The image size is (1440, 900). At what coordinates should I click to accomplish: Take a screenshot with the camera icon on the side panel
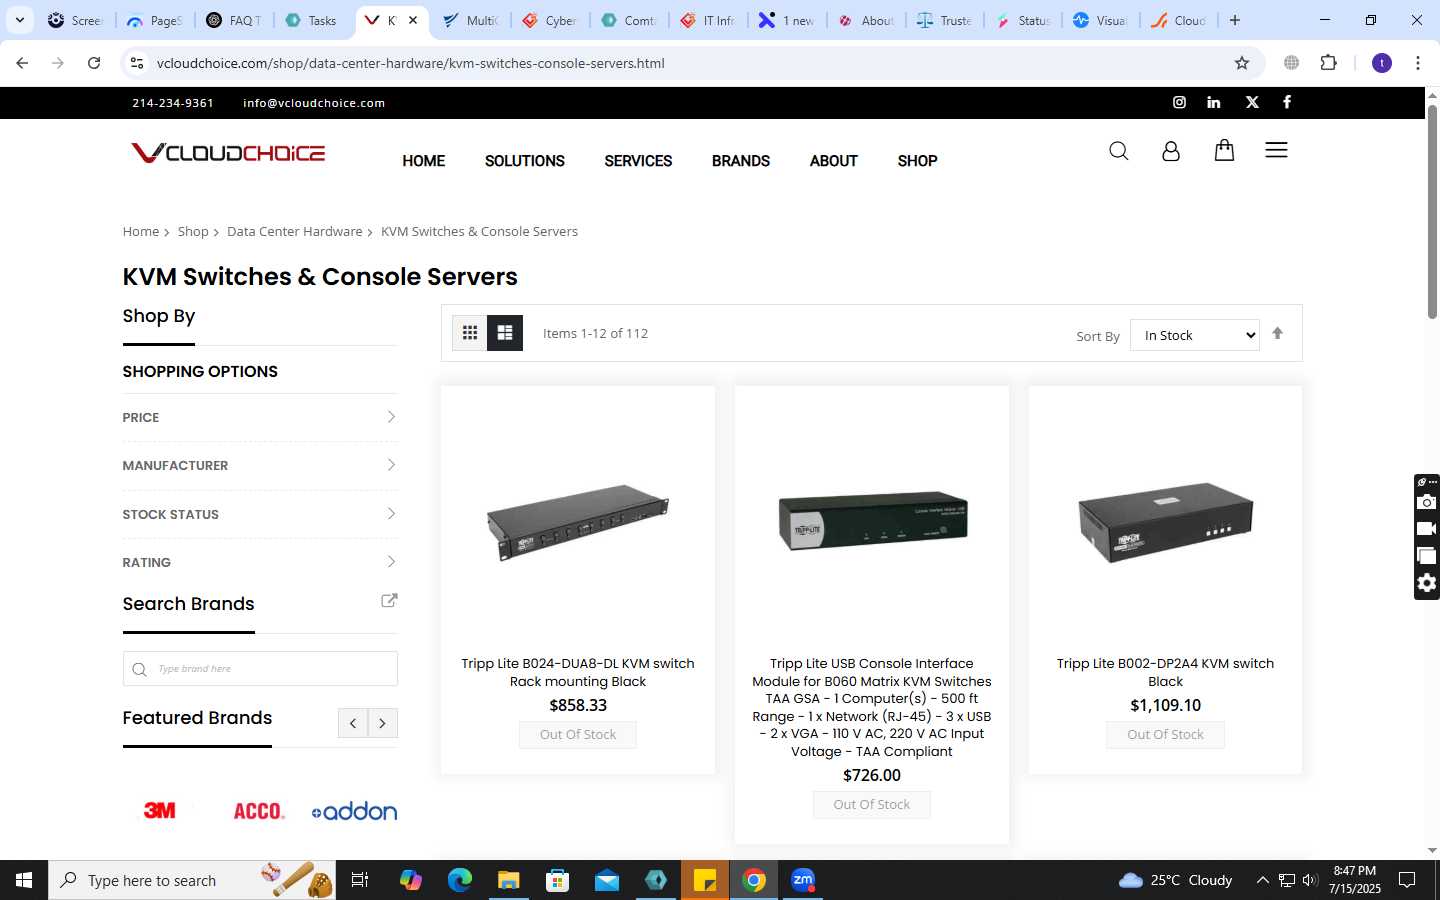click(1427, 502)
